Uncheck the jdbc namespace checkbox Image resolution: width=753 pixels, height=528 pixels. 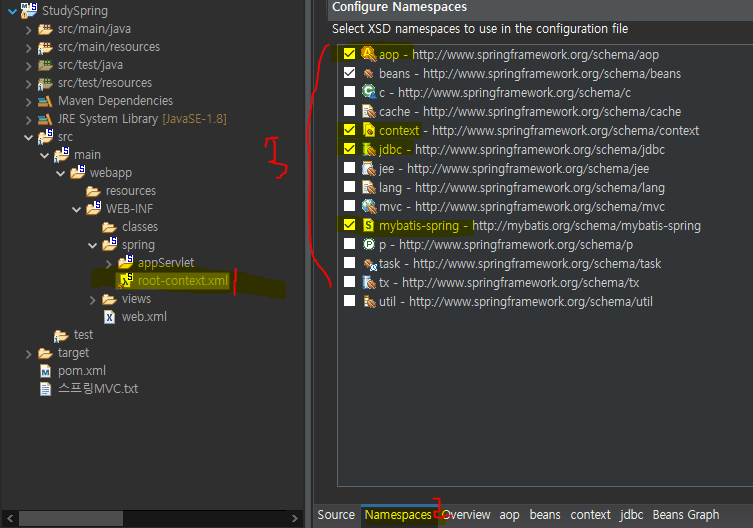pos(349,148)
